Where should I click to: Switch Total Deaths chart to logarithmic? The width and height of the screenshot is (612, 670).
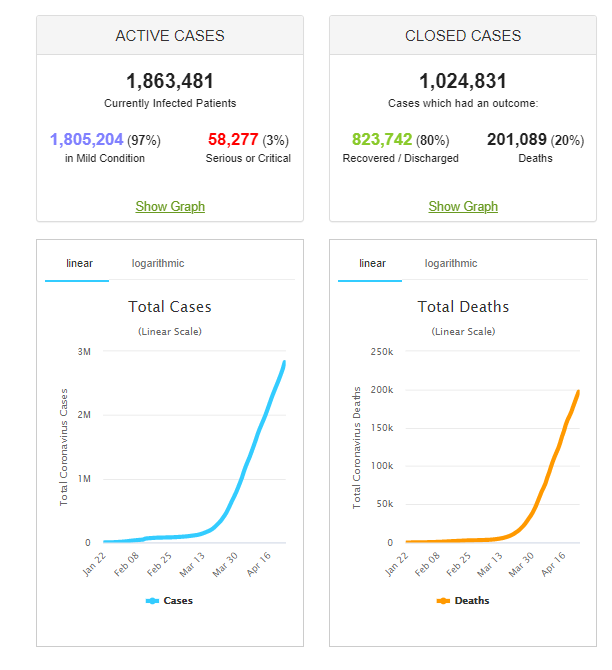pyautogui.click(x=451, y=263)
